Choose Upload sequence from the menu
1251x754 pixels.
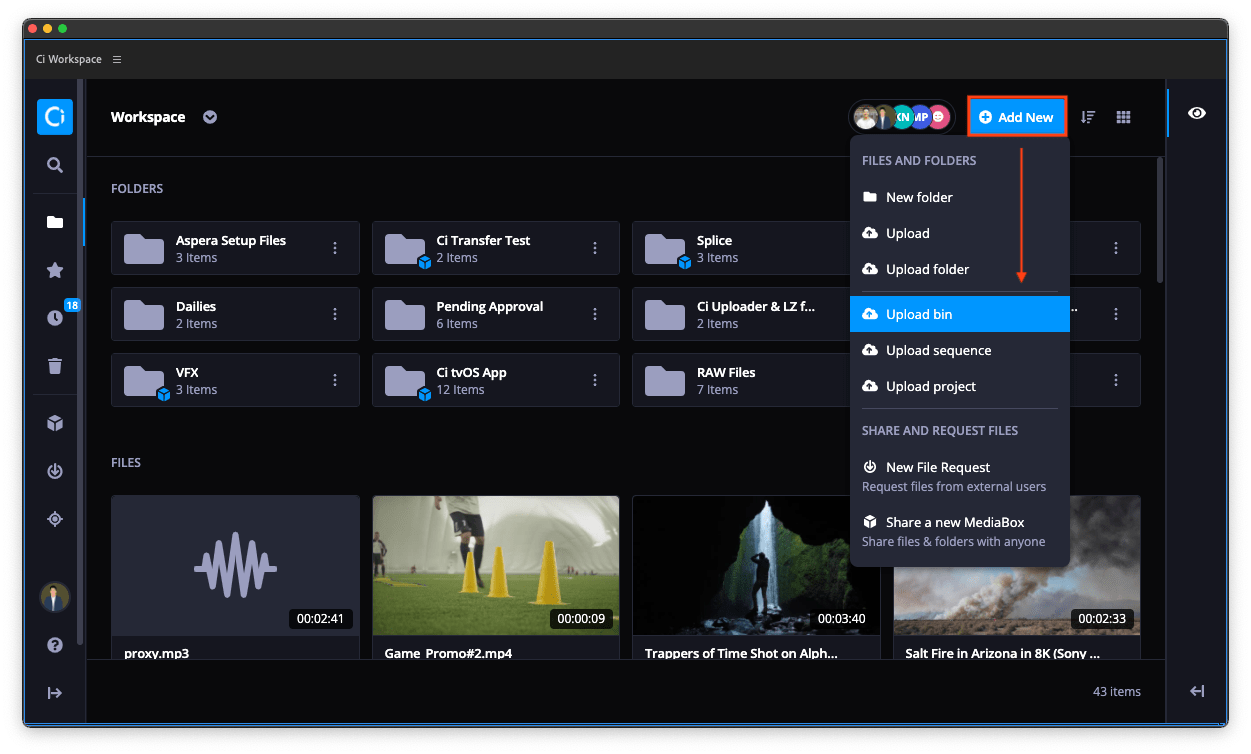pyautogui.click(x=940, y=350)
